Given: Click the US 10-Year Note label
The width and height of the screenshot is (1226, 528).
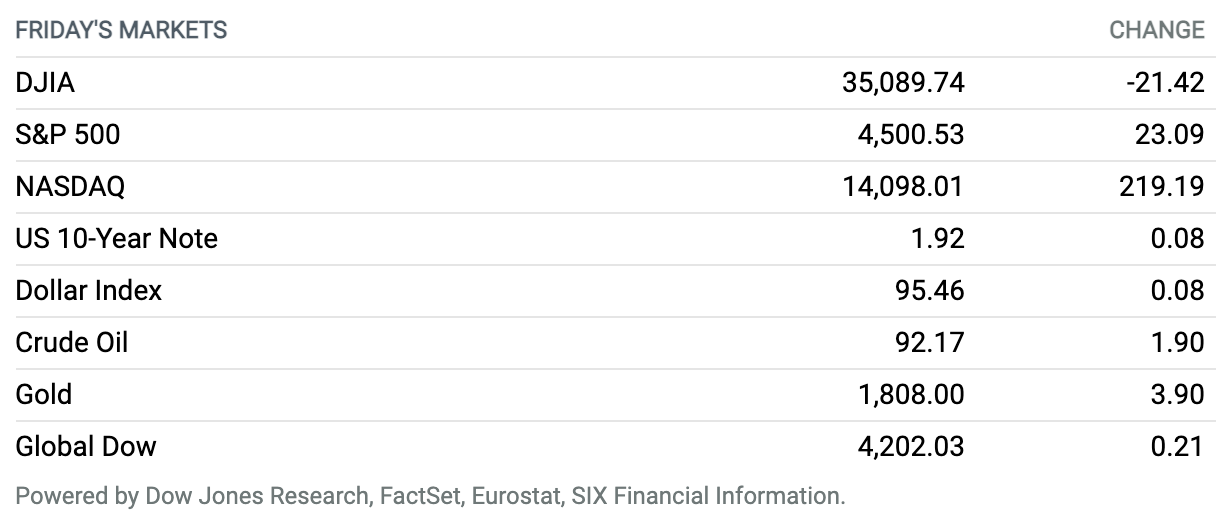Looking at the screenshot, I should point(116,239).
